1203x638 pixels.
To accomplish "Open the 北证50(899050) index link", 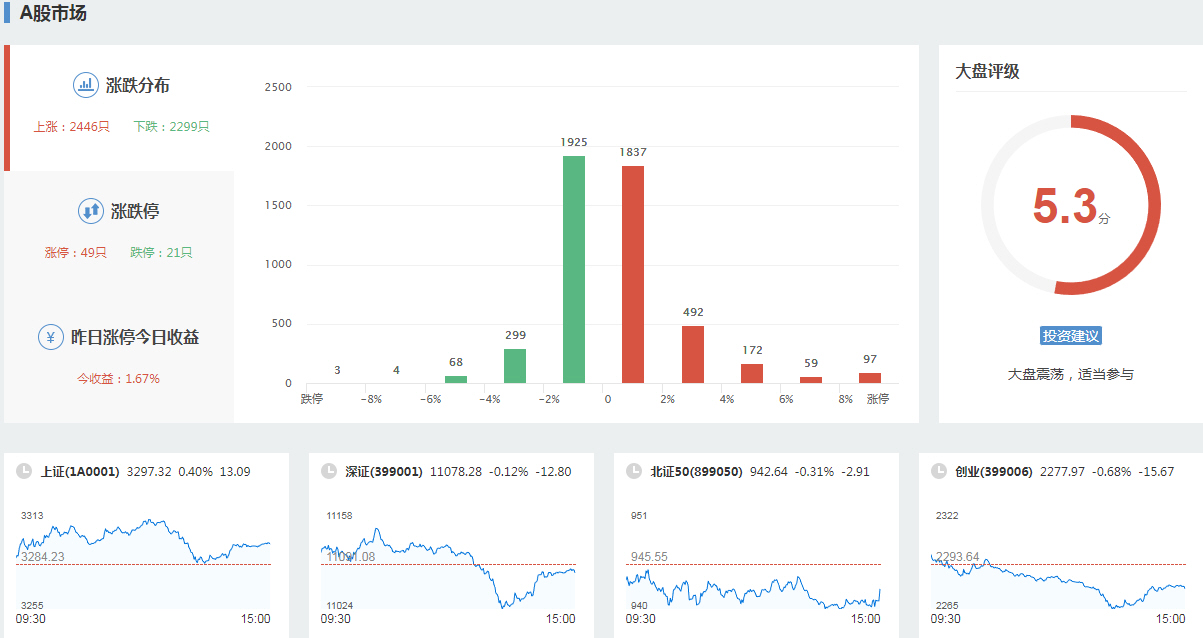I will point(696,472).
